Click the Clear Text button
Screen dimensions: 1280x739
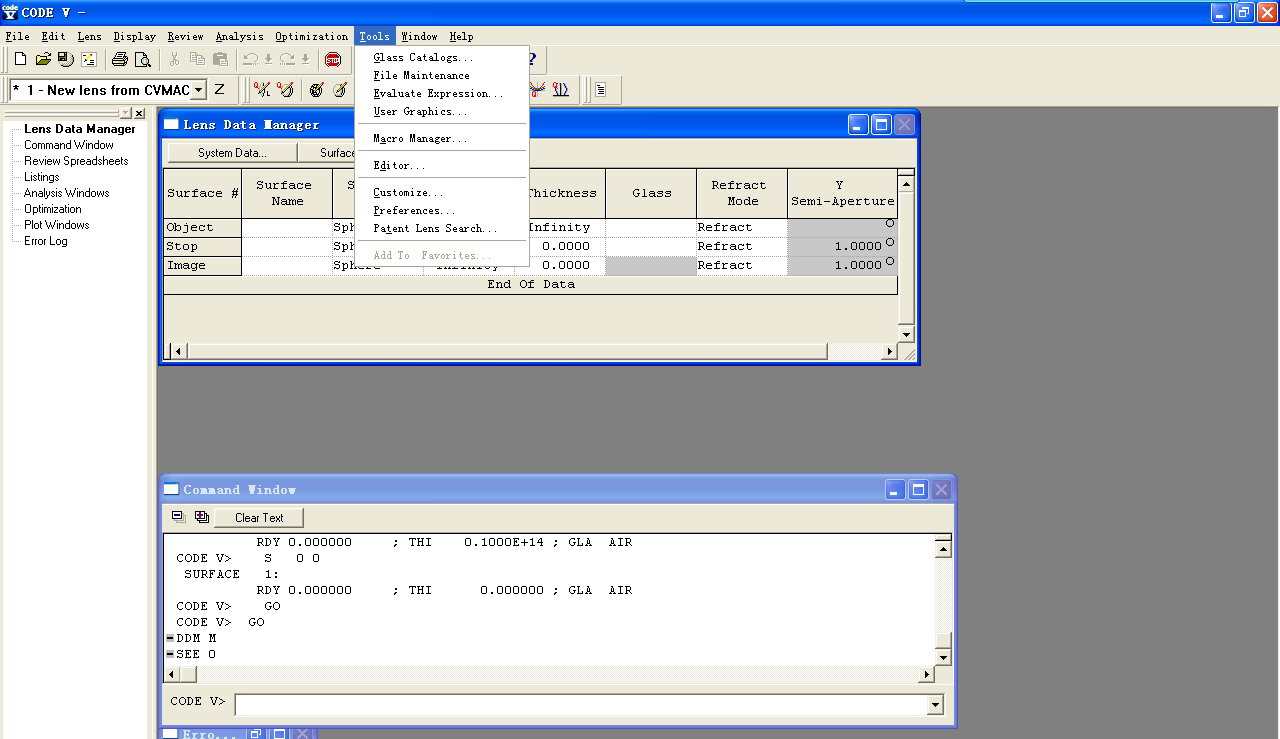259,518
